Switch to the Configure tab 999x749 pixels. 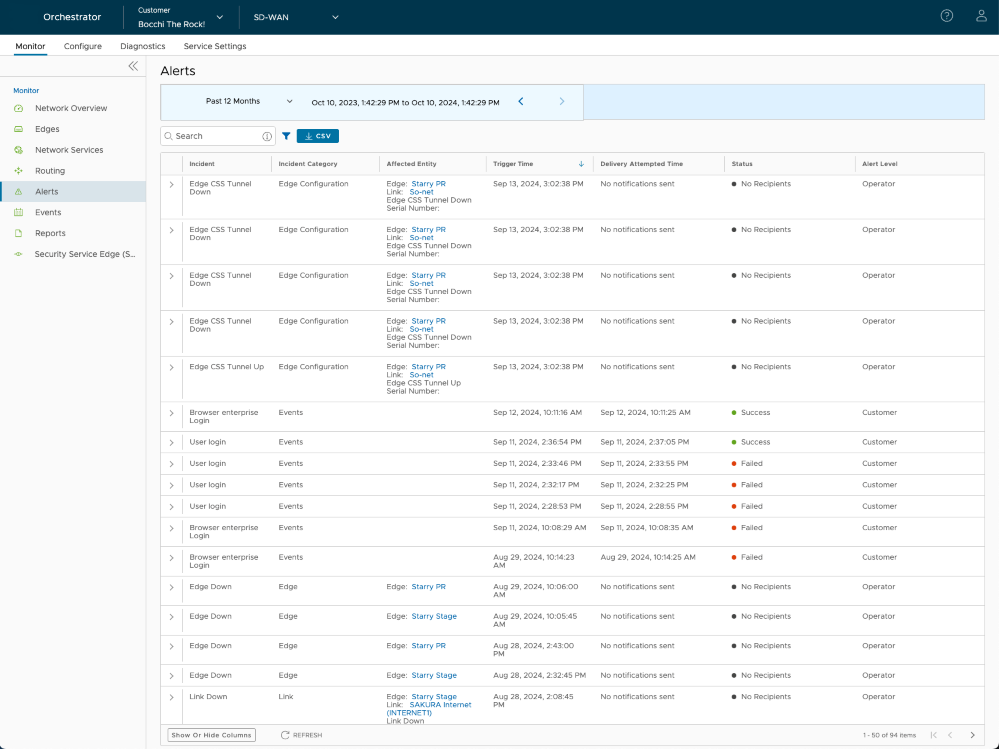(83, 46)
